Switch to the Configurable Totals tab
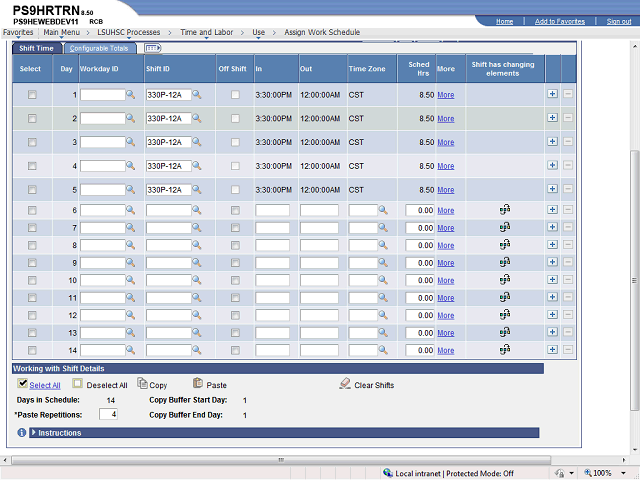The width and height of the screenshot is (640, 480). click(99, 48)
